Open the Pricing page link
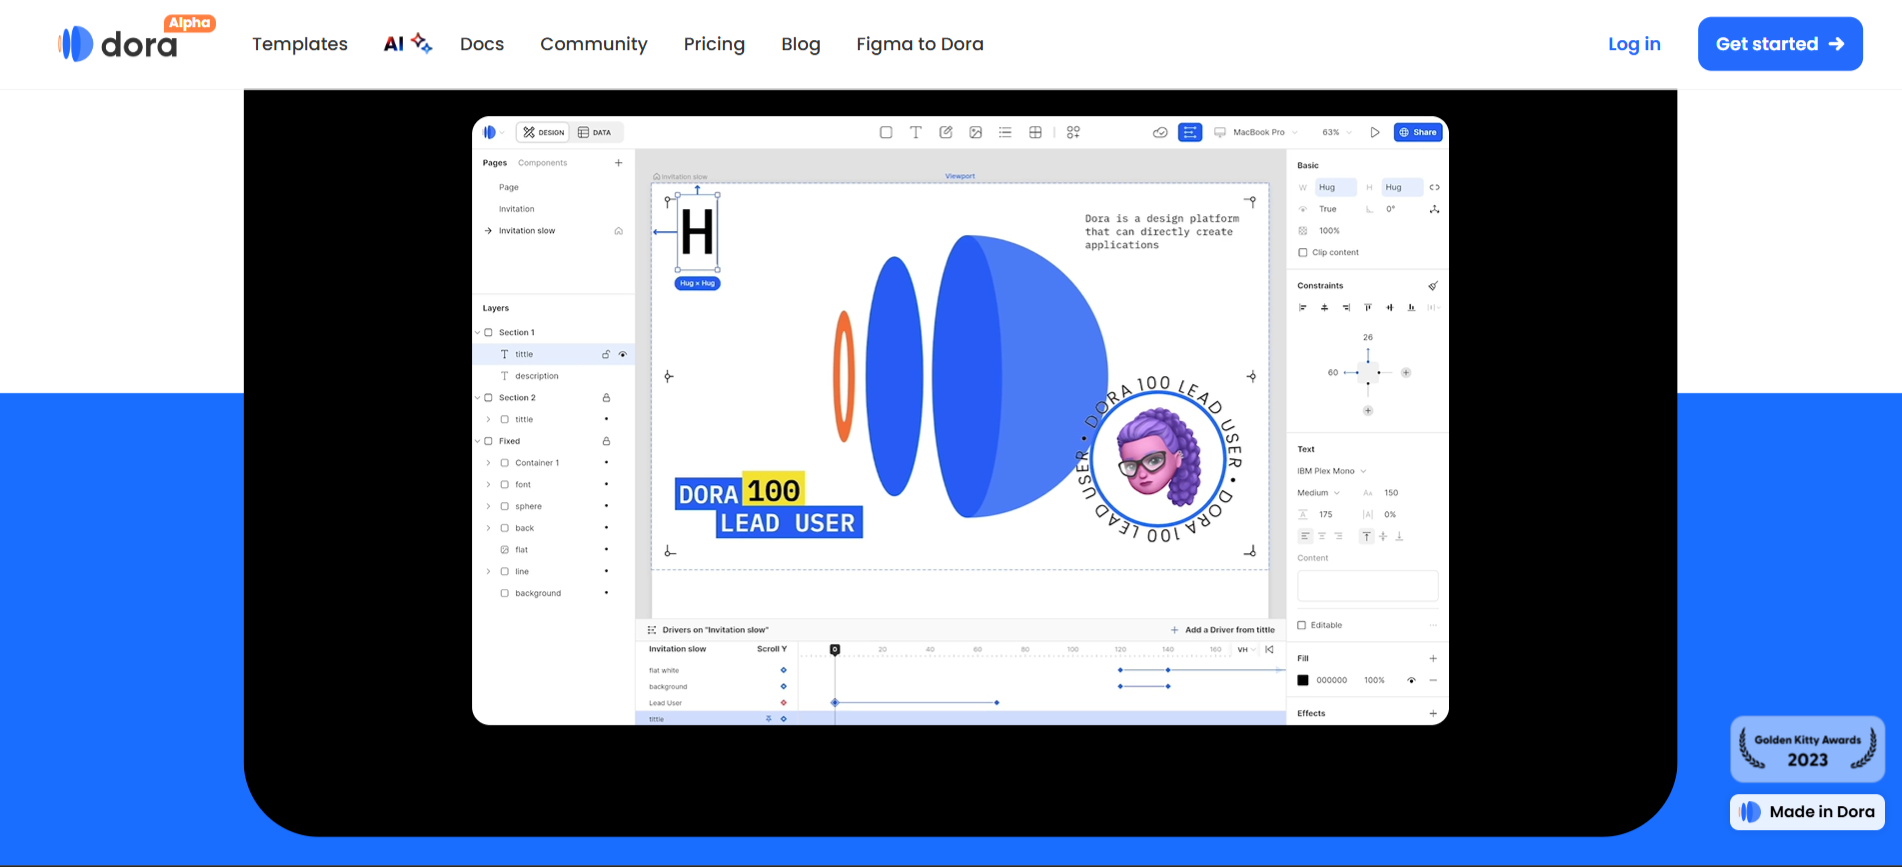The image size is (1902, 867). [x=714, y=44]
